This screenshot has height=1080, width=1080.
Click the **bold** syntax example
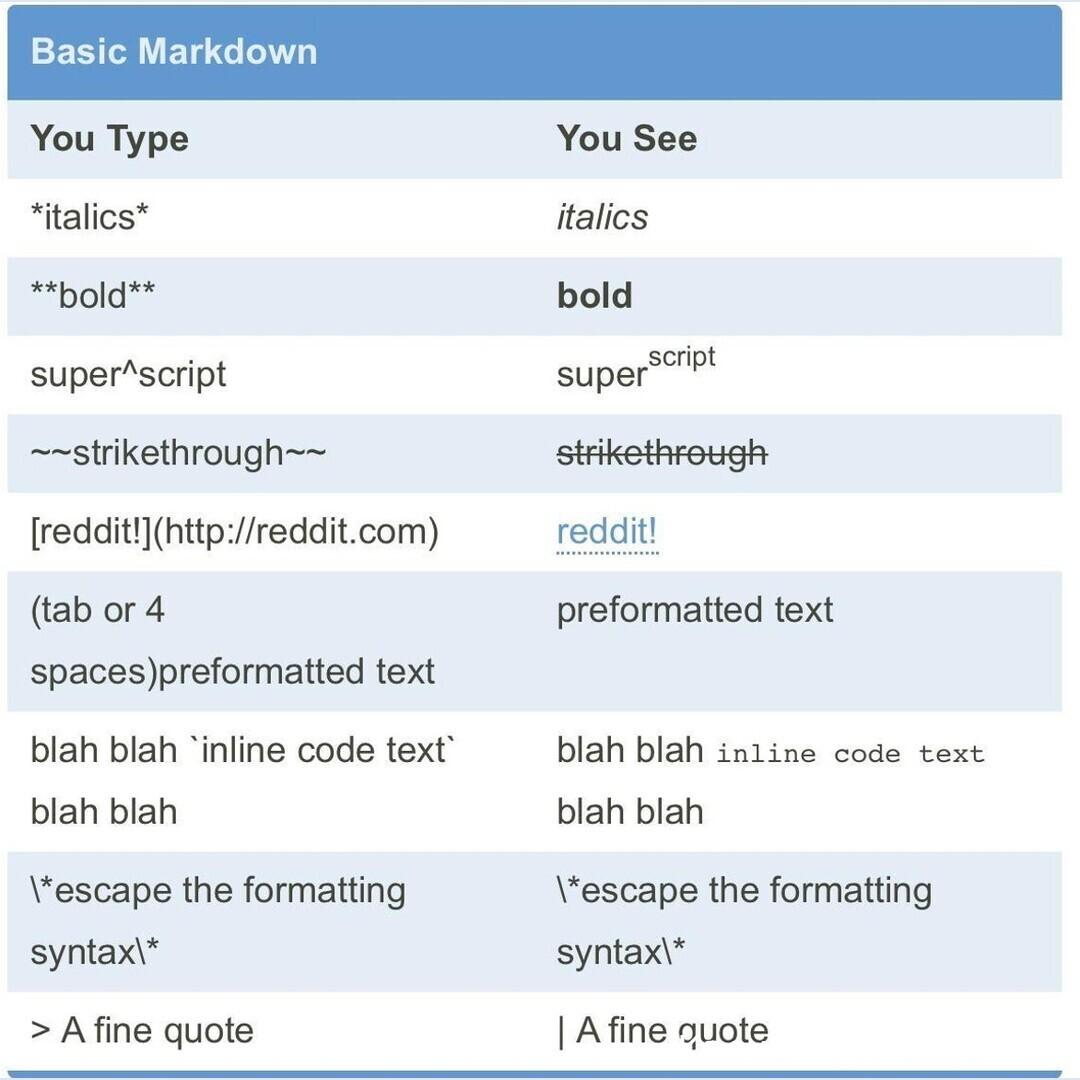(x=93, y=296)
